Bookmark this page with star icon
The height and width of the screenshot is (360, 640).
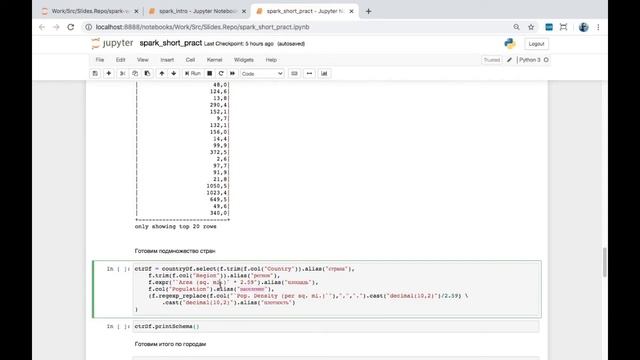pos(531,27)
